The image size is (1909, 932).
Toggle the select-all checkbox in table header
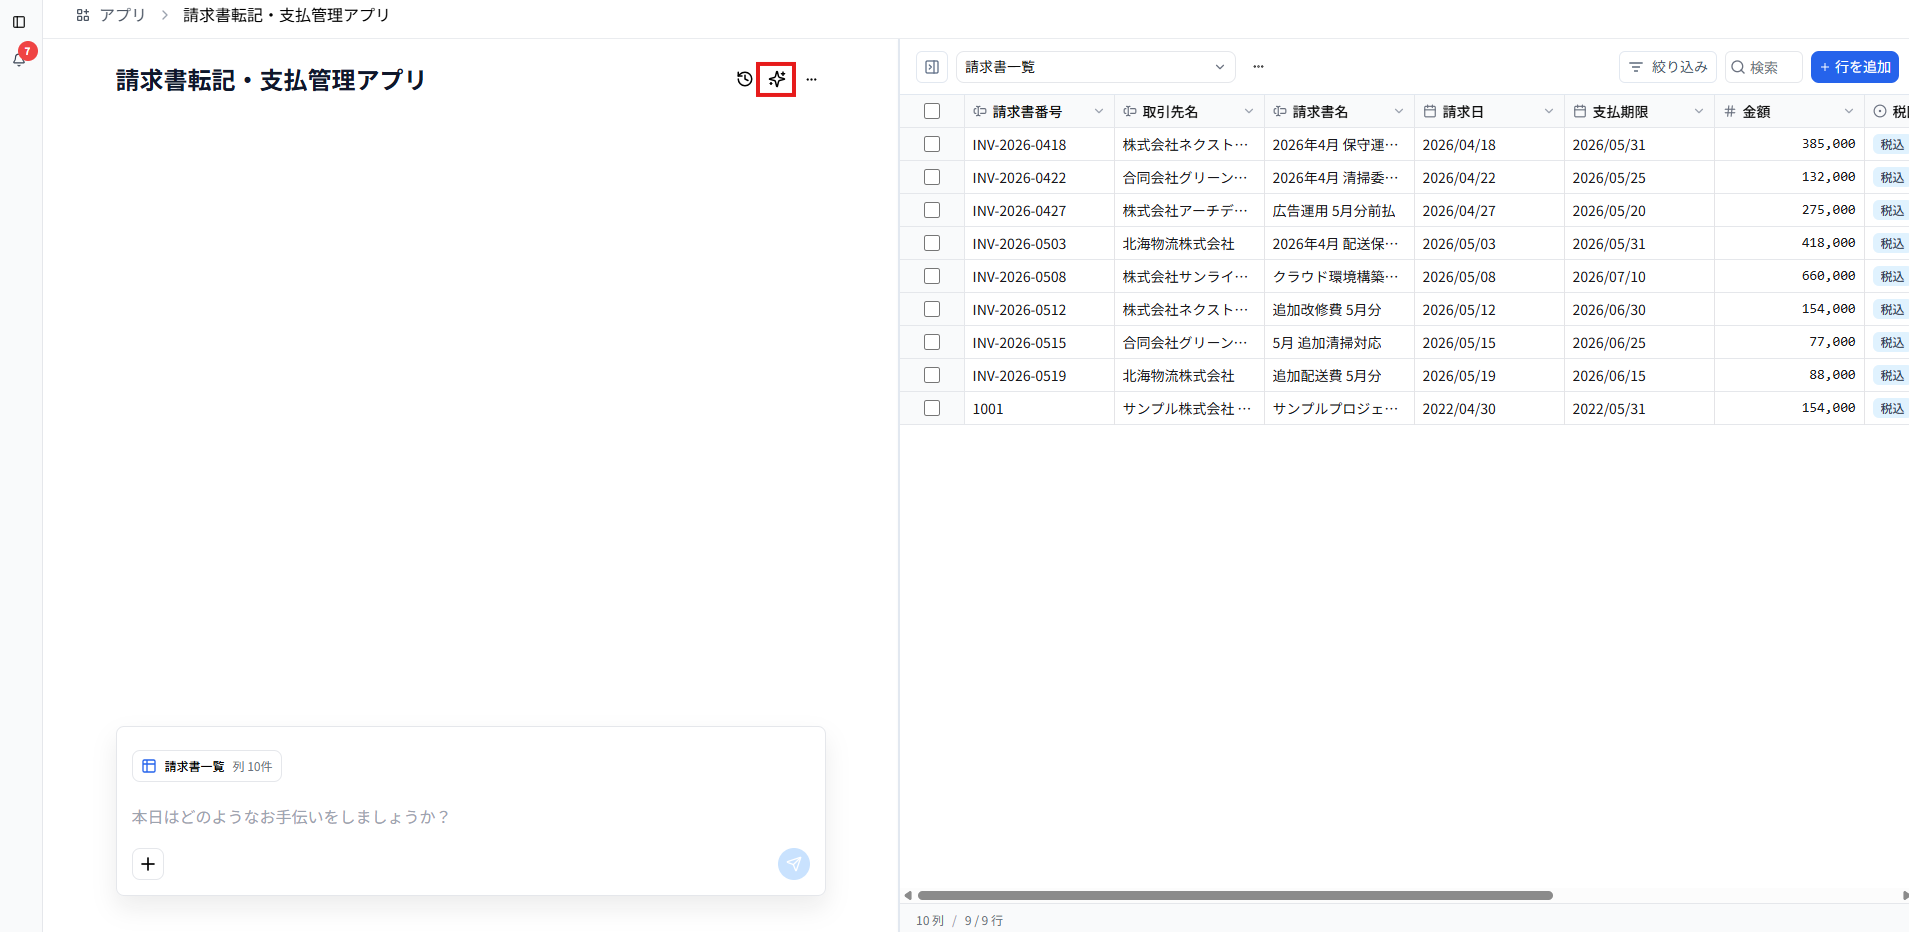[x=932, y=111]
